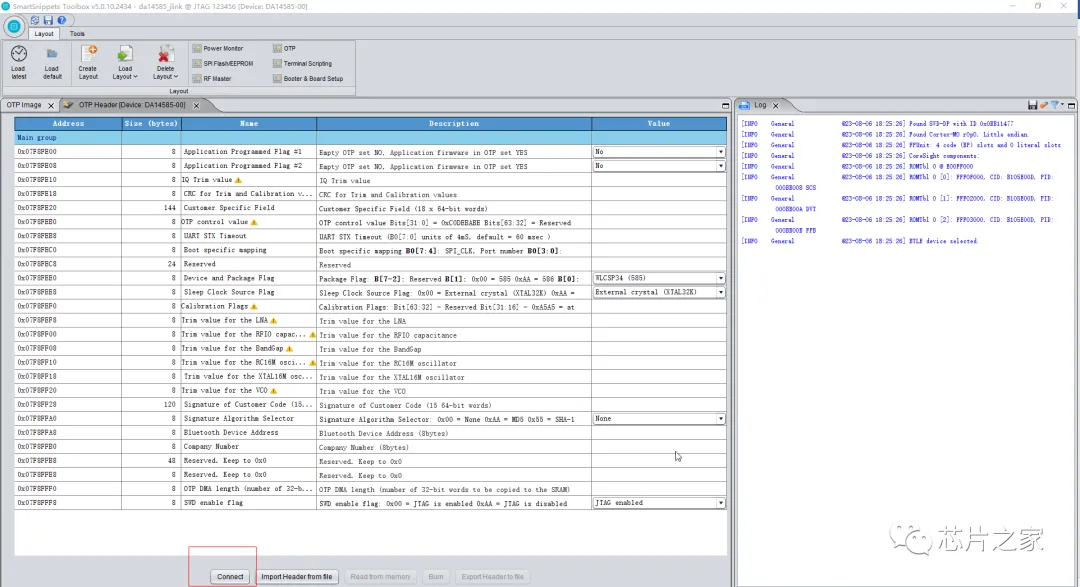
Task: Select OTP DMA length name cell
Action: [x=249, y=489]
